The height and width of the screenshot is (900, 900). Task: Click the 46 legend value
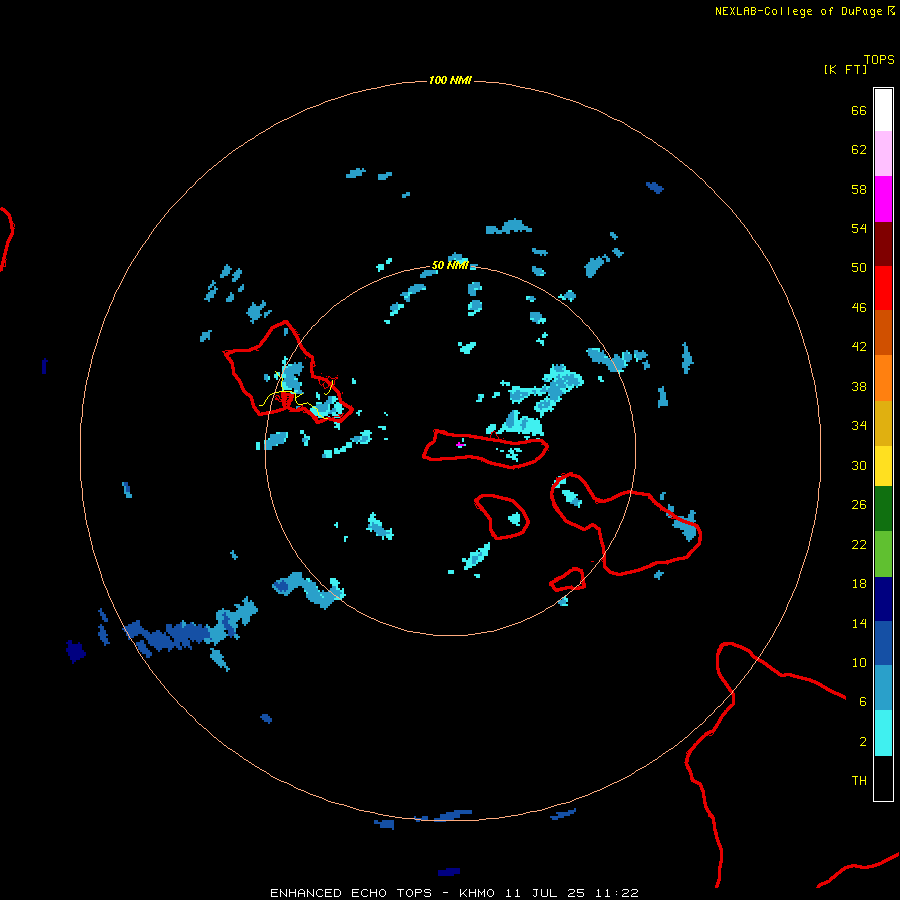coord(859,308)
